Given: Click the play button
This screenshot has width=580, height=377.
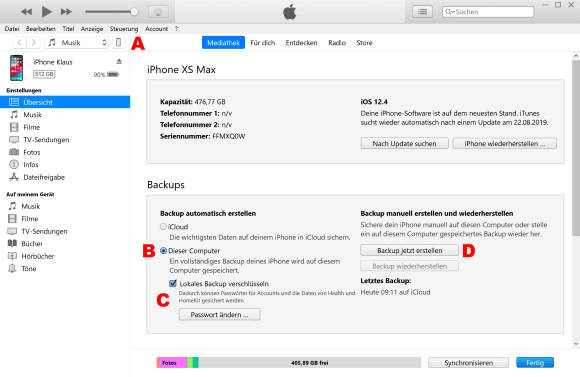Looking at the screenshot, I should pyautogui.click(x=47, y=12).
